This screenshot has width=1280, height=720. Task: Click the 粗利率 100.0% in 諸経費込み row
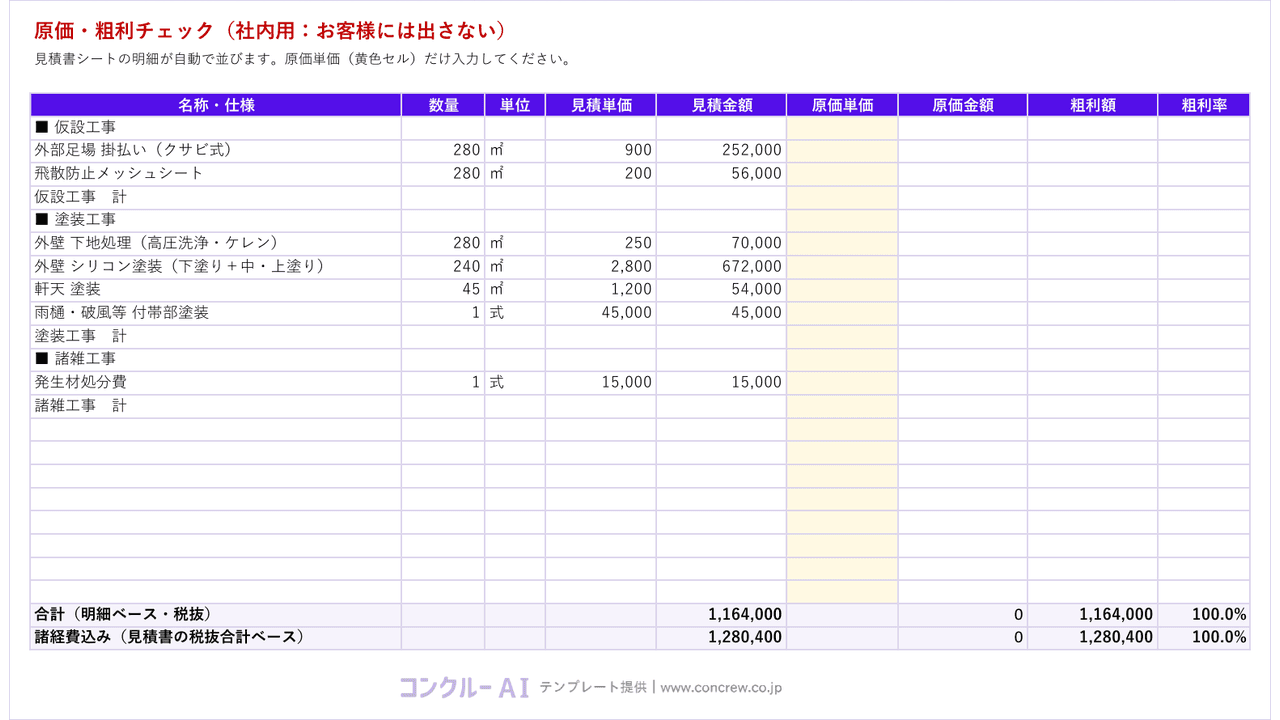click(1204, 637)
